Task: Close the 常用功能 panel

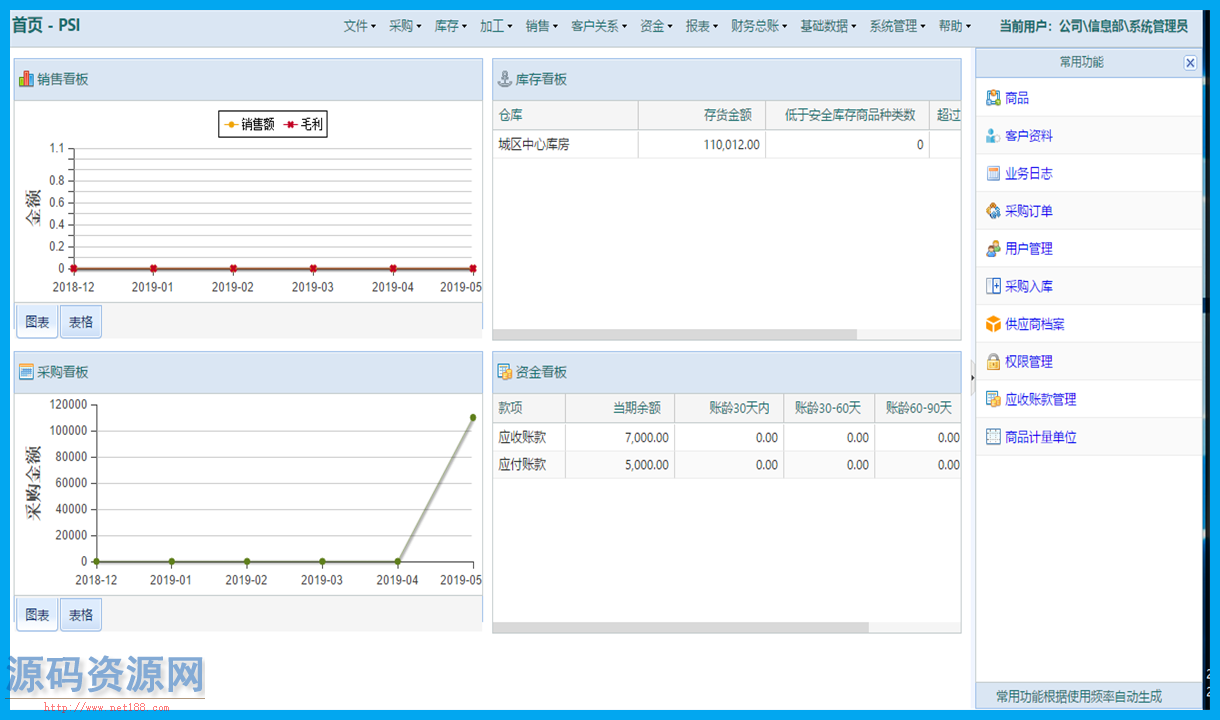Action: tap(1190, 62)
